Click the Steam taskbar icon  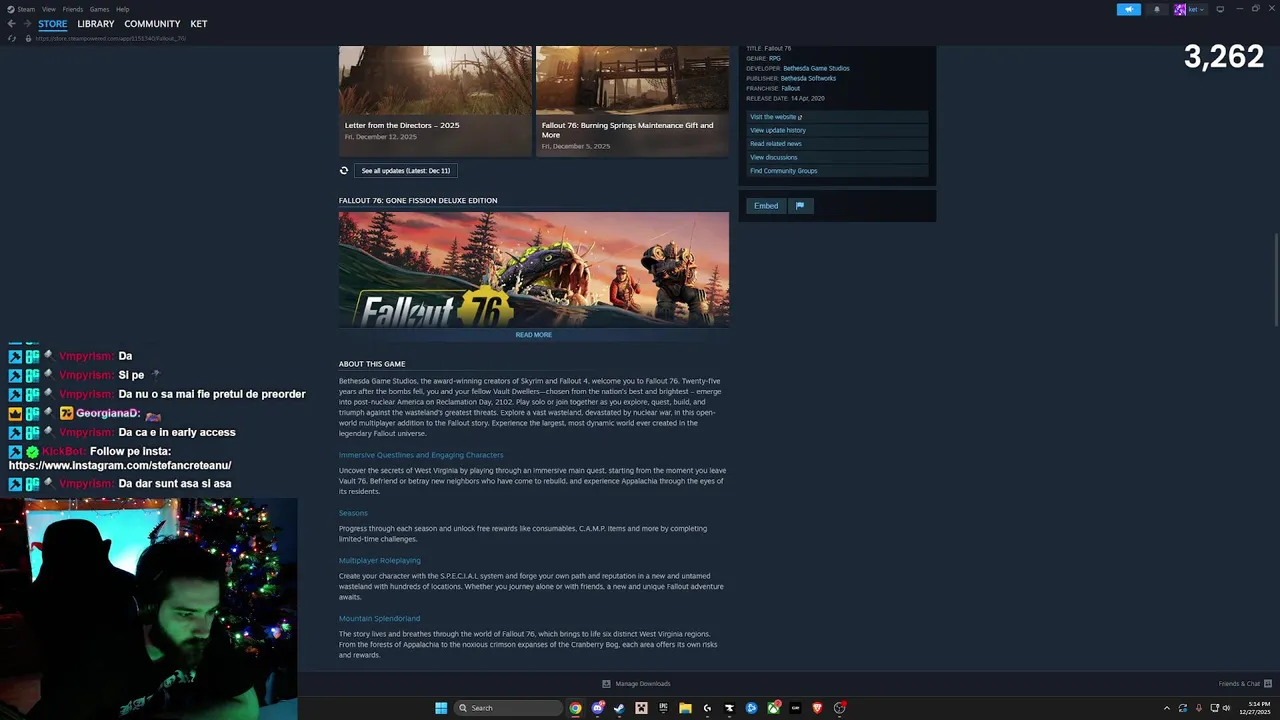[x=619, y=708]
